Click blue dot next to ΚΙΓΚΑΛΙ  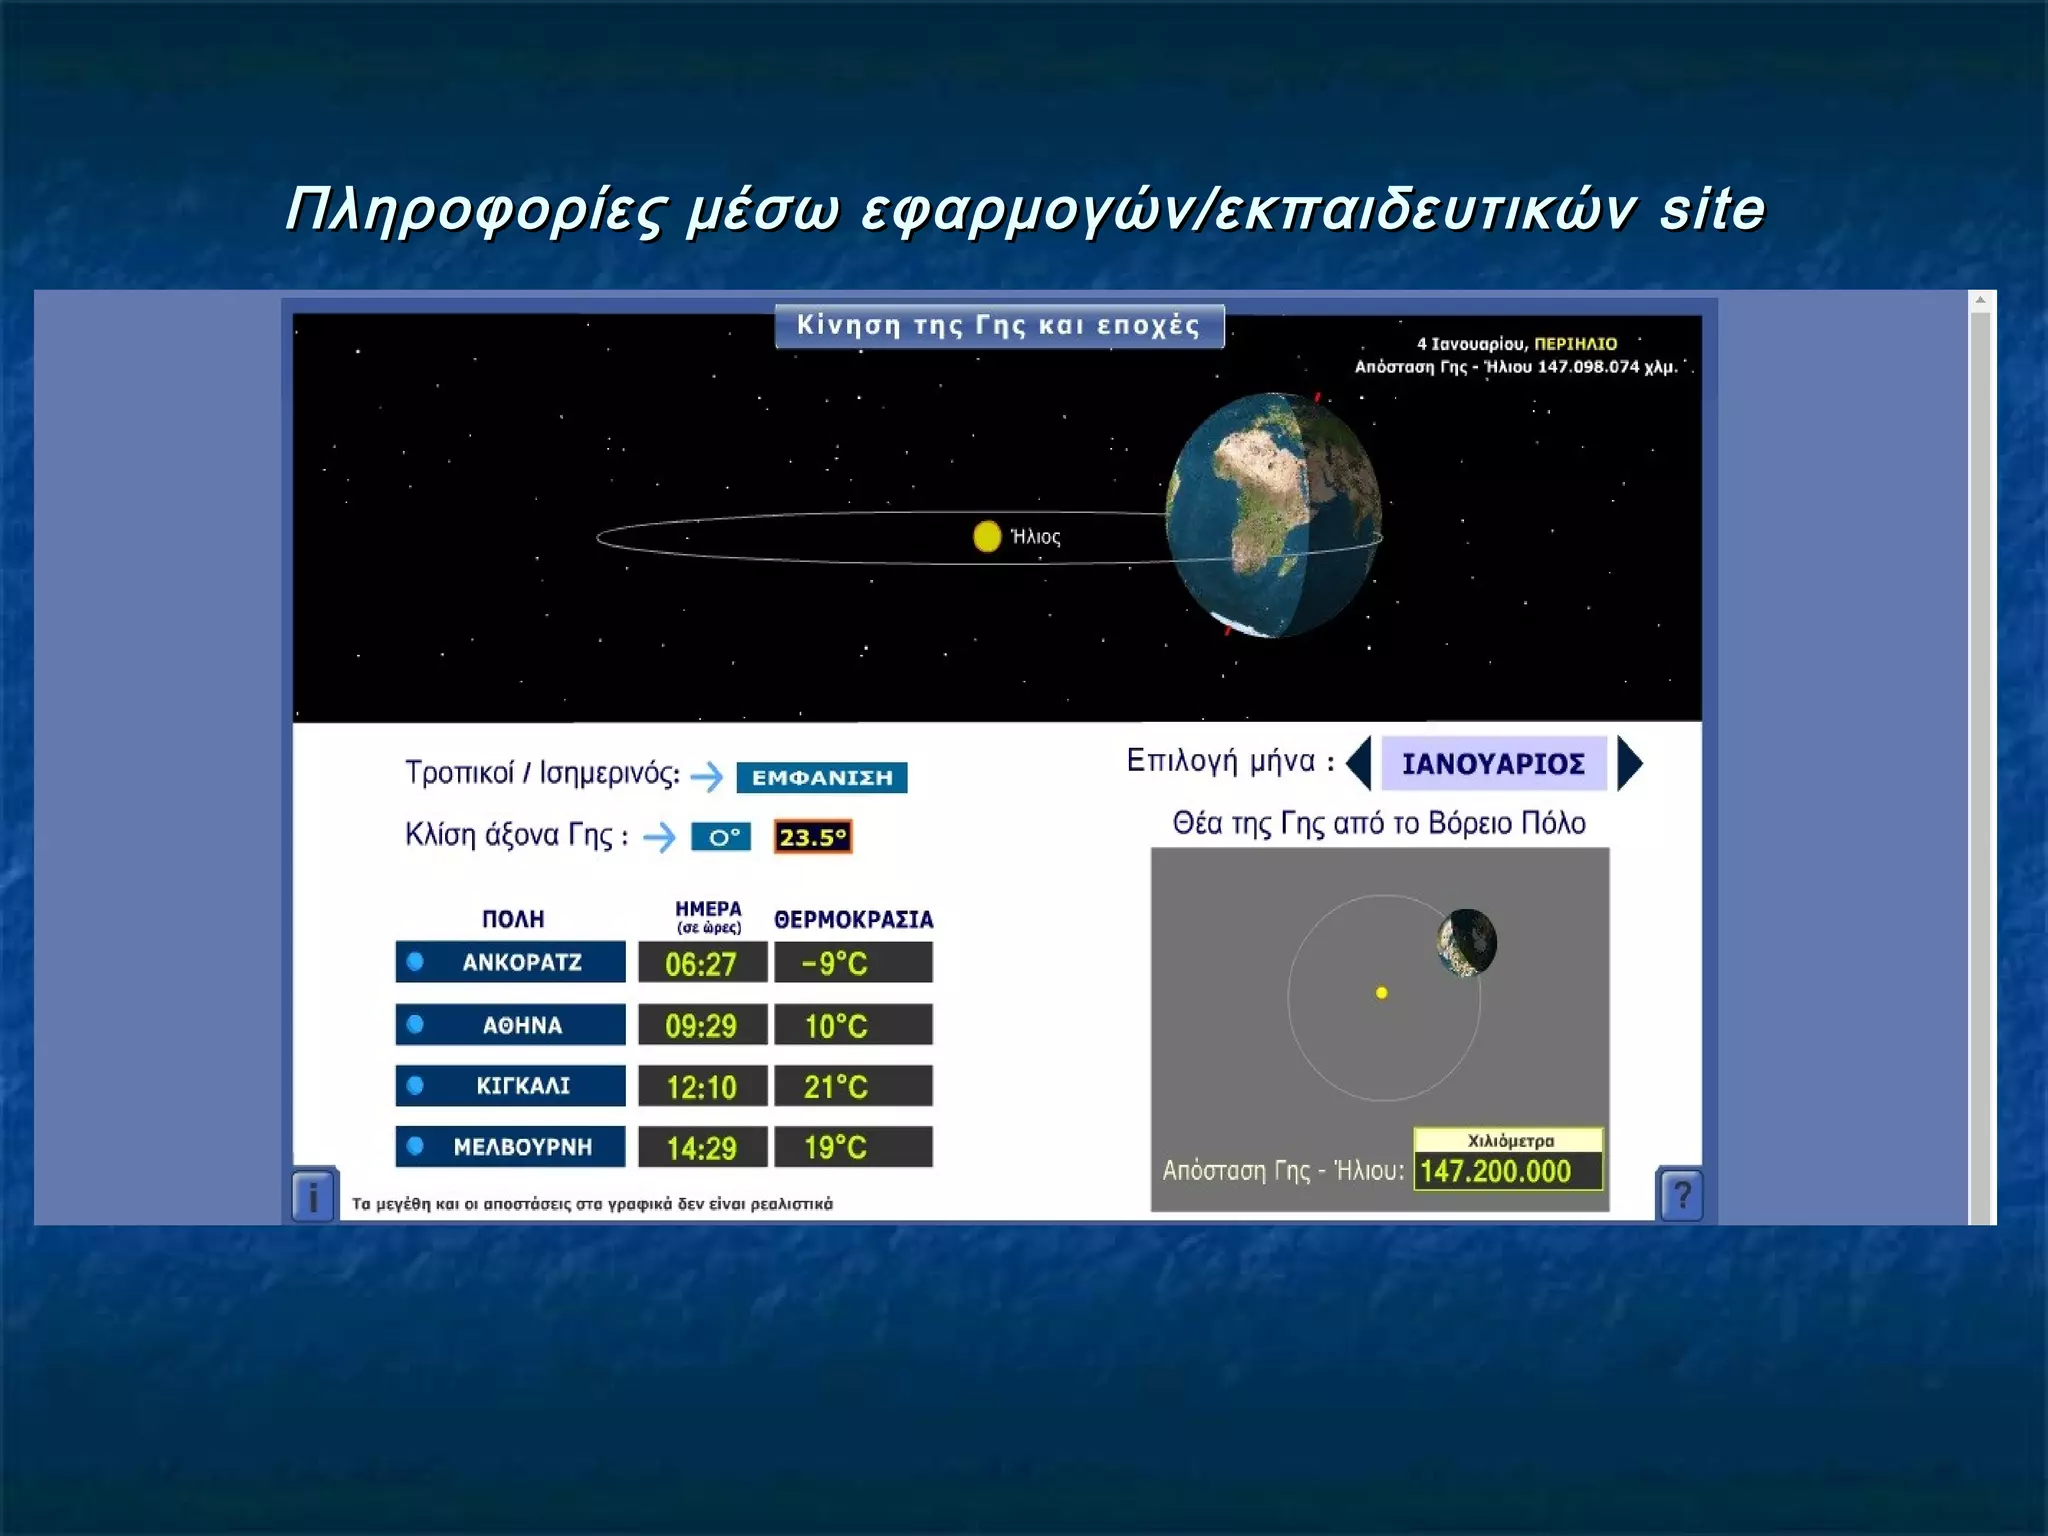pyautogui.click(x=415, y=1085)
